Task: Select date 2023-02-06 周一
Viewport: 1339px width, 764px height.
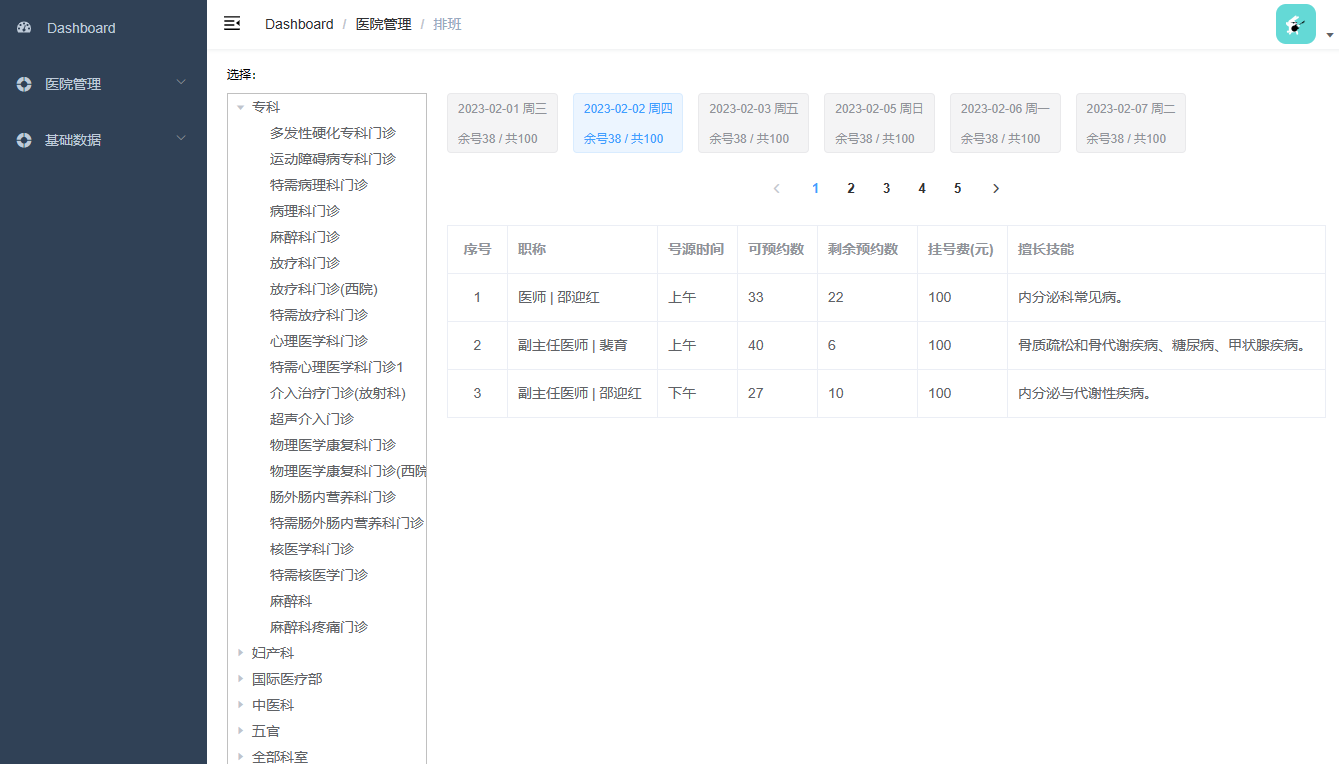Action: [1005, 123]
